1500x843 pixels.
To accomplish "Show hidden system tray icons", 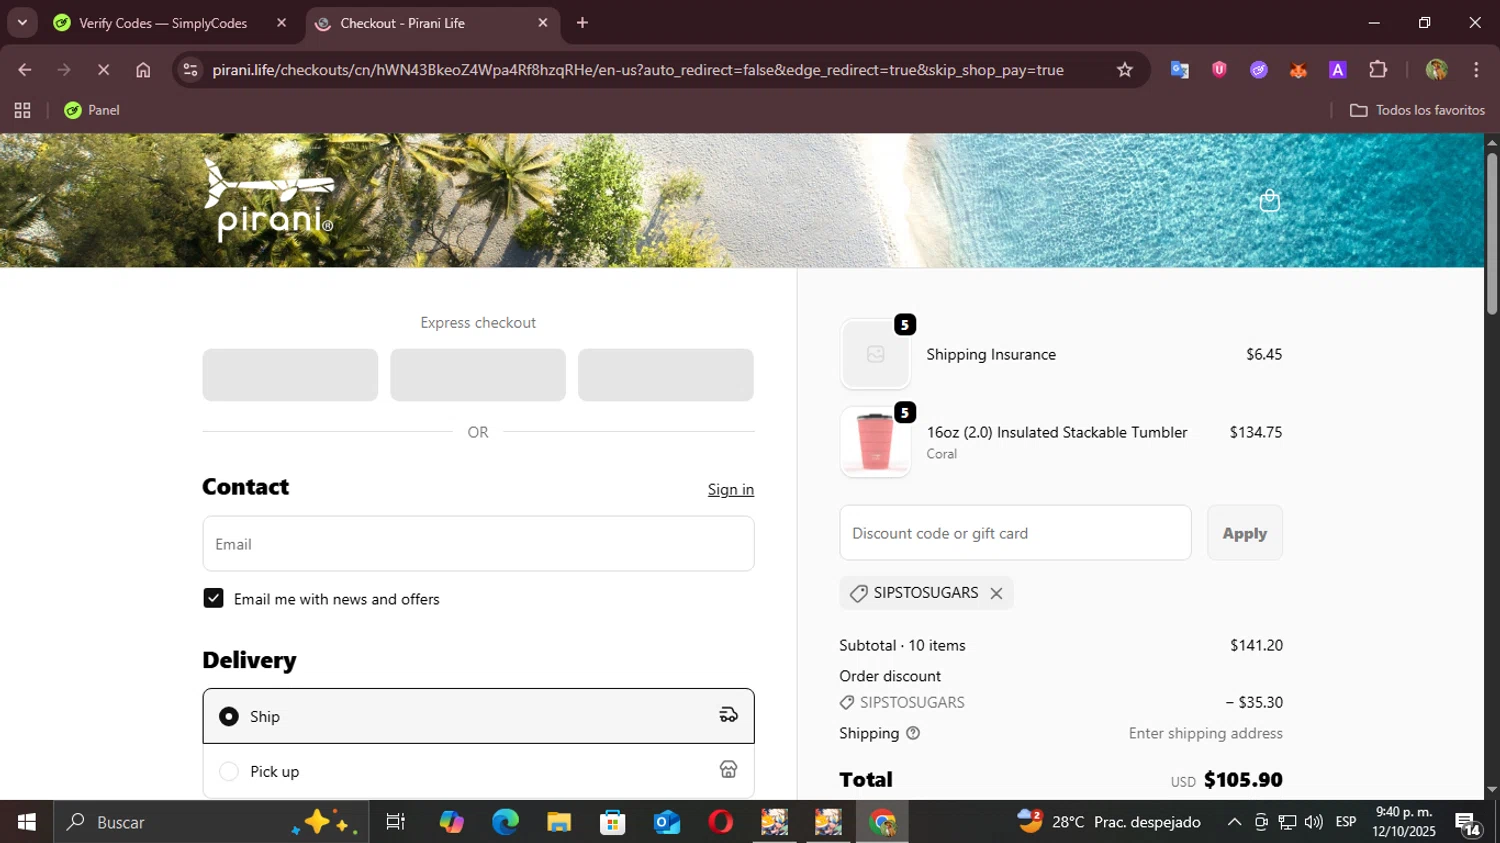I will [x=1234, y=822].
